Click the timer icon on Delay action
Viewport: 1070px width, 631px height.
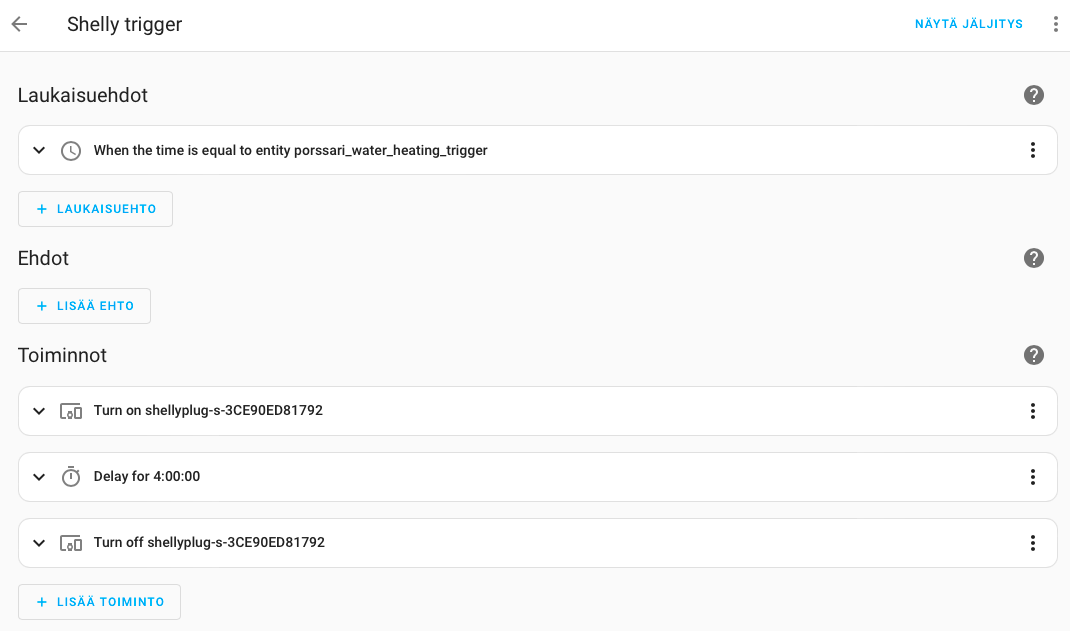click(x=71, y=477)
